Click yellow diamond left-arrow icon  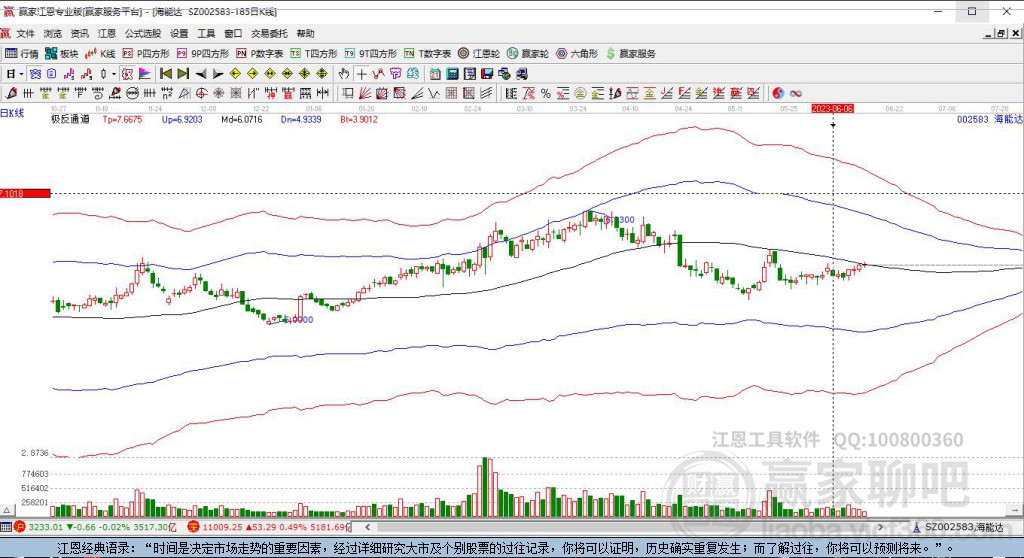(x=235, y=74)
